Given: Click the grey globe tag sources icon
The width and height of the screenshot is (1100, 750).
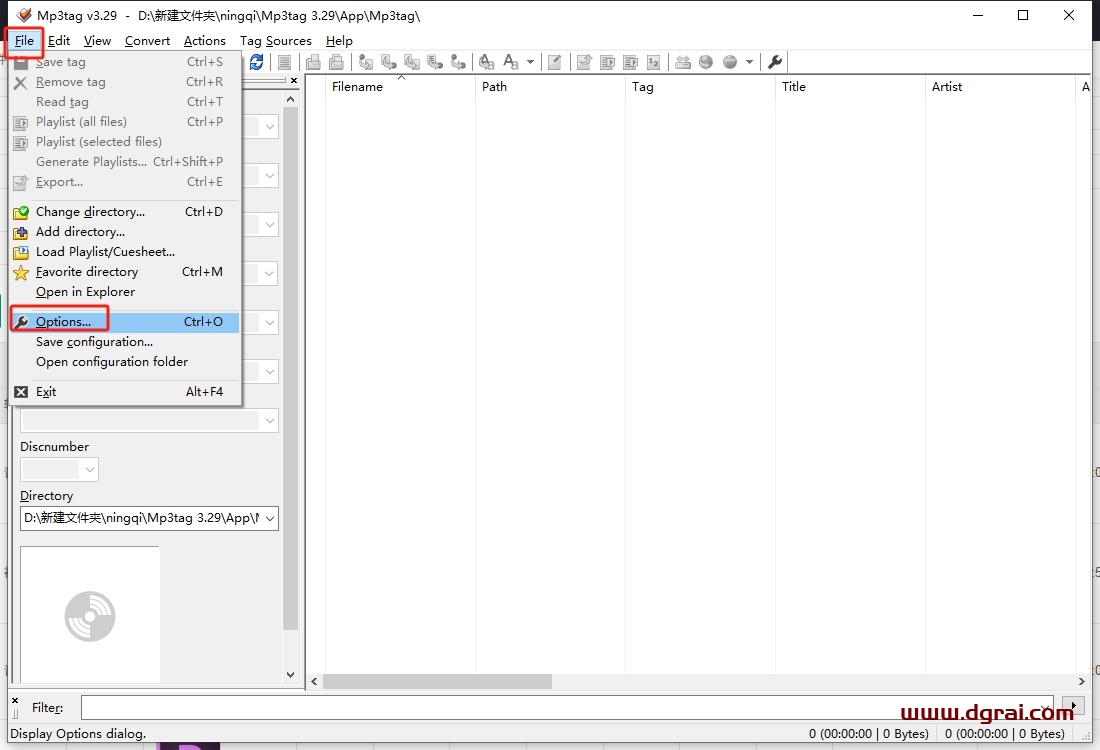Looking at the screenshot, I should (730, 62).
